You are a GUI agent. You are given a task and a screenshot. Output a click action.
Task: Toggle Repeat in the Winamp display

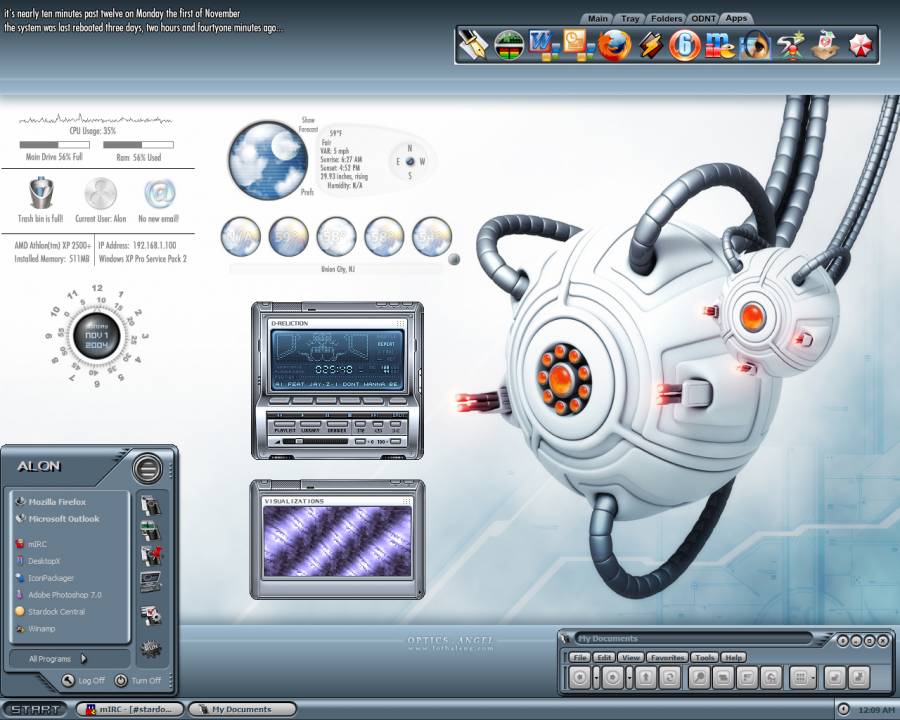[386, 344]
